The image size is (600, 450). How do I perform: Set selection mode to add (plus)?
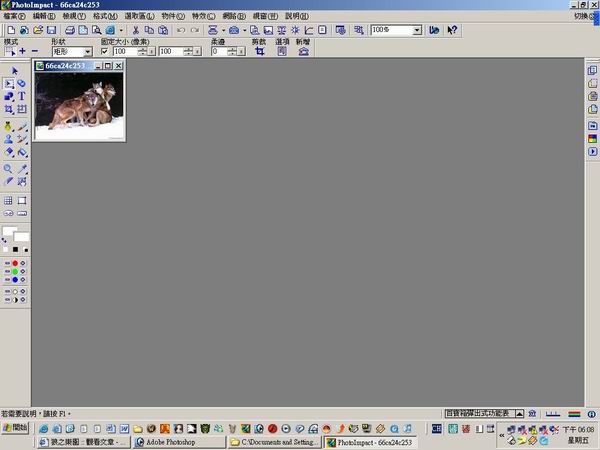coord(22,51)
